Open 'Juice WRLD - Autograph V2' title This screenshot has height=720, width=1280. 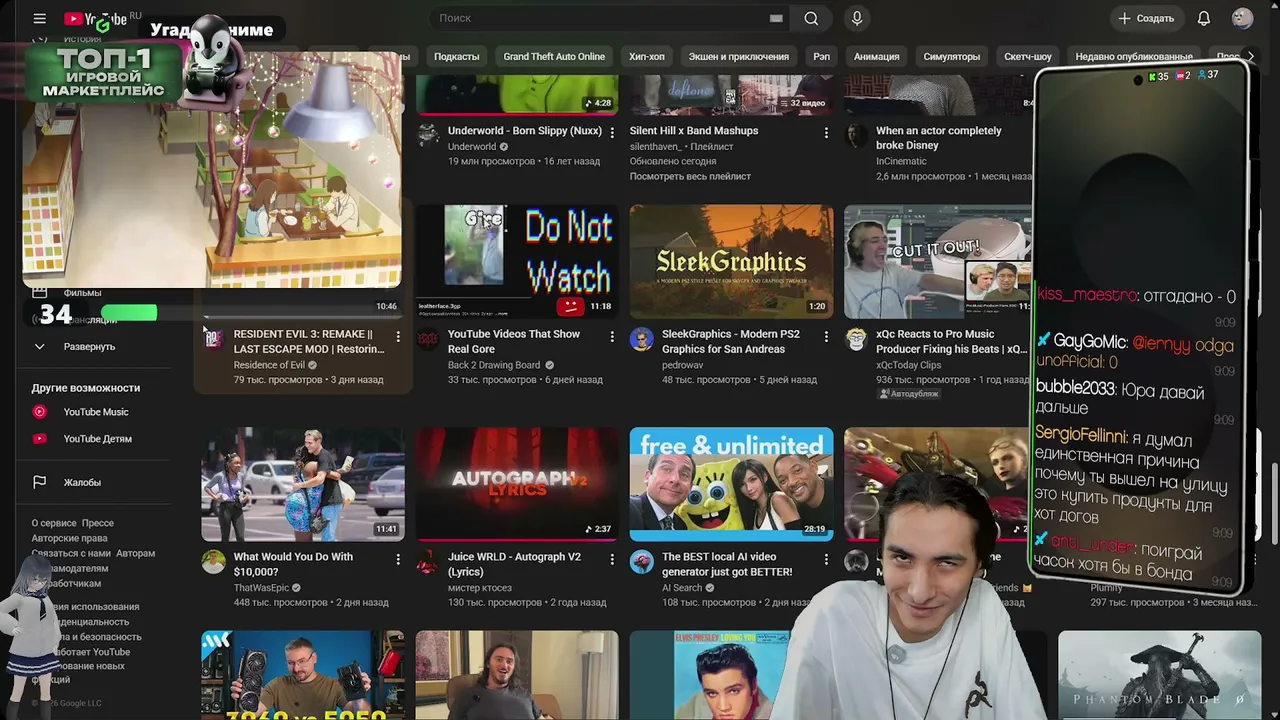point(514,564)
